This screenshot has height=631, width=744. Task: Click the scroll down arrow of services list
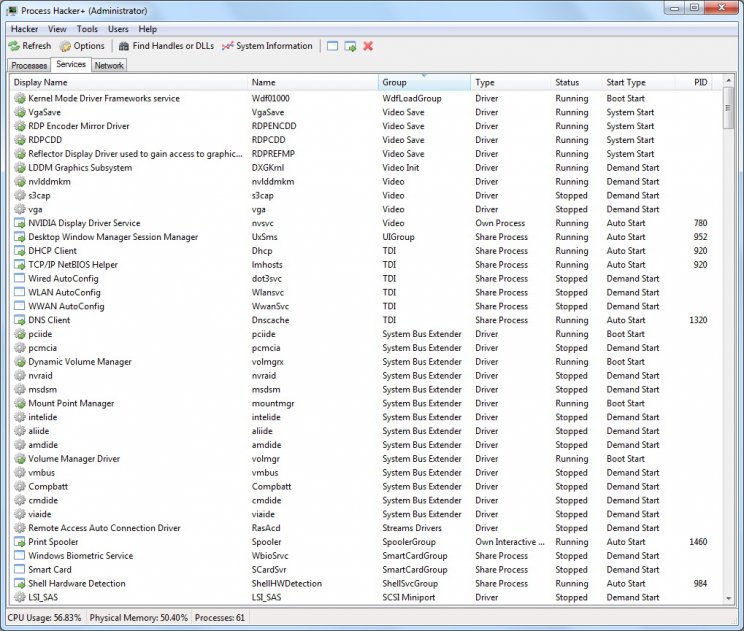pos(728,598)
